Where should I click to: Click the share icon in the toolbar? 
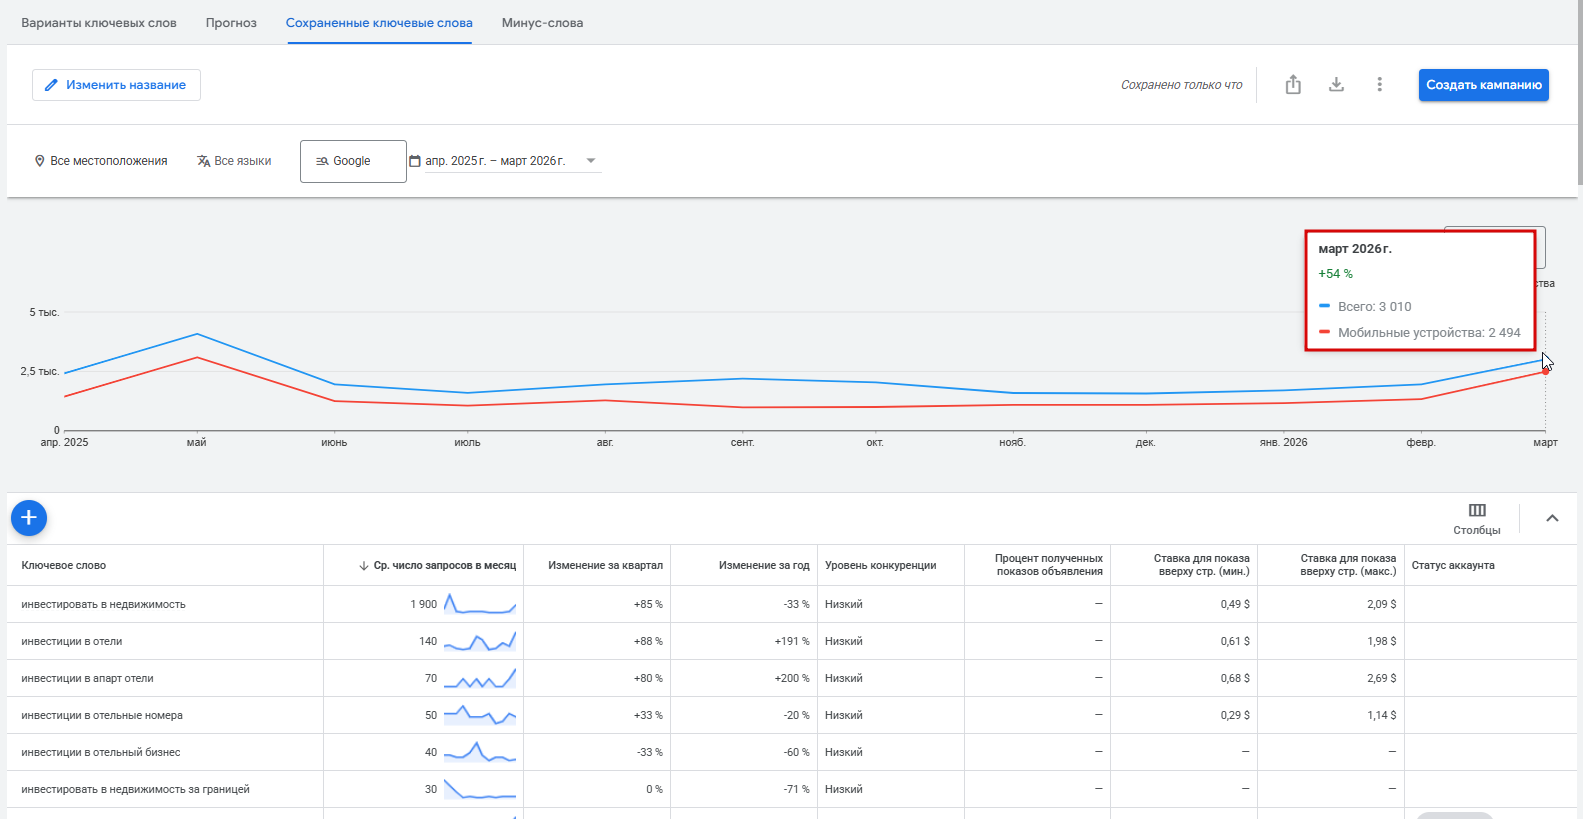(x=1293, y=85)
